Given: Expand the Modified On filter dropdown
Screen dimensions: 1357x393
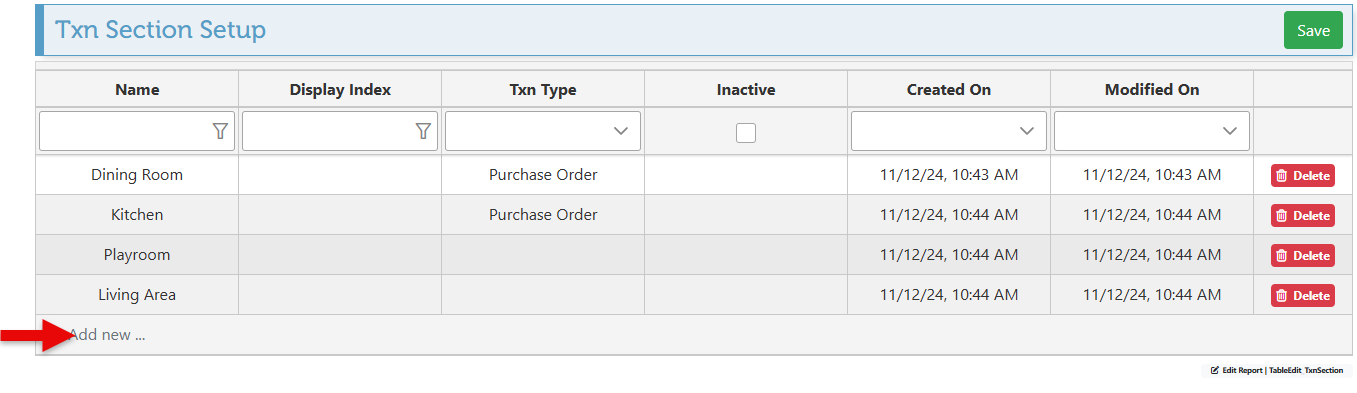Looking at the screenshot, I should pyautogui.click(x=1152, y=131).
